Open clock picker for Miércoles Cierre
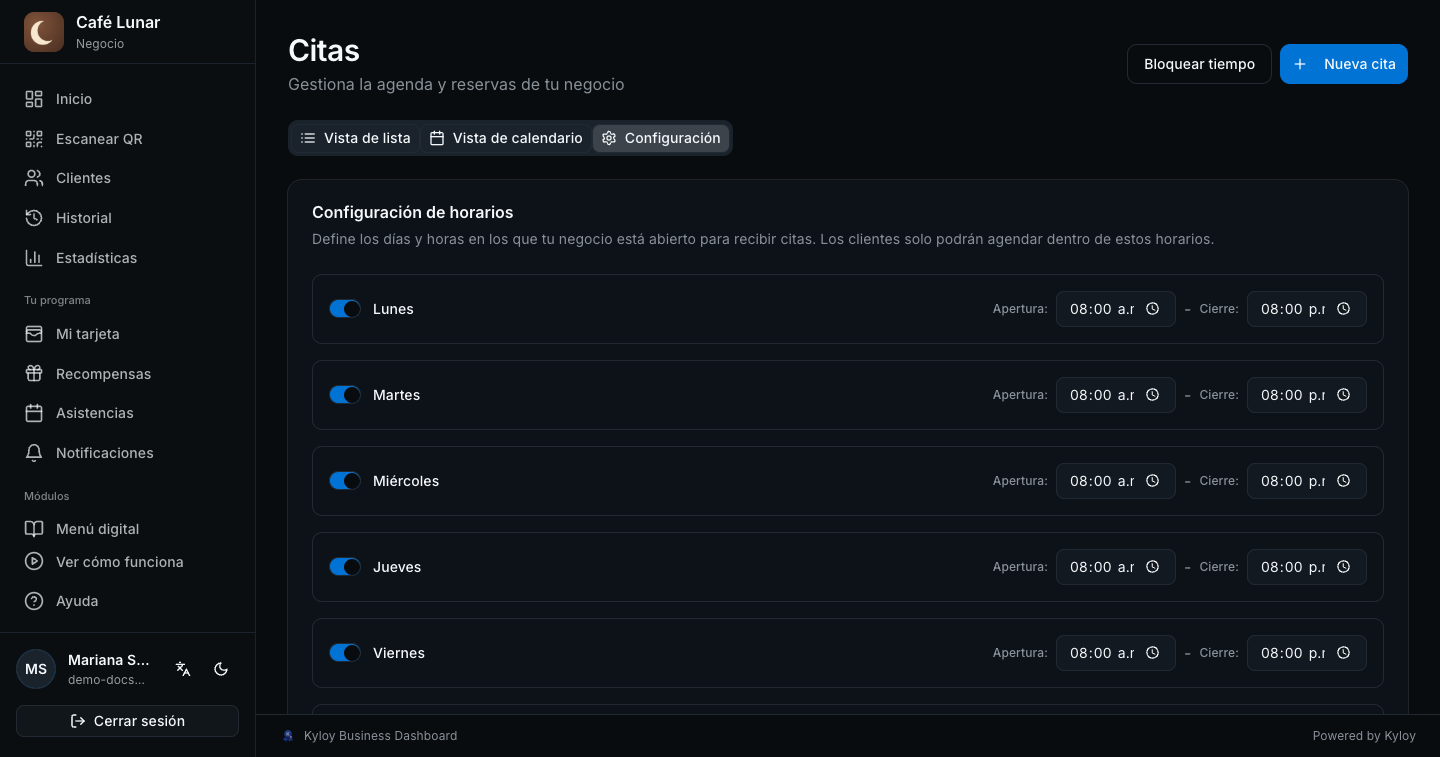The width and height of the screenshot is (1440, 757). 1343,481
